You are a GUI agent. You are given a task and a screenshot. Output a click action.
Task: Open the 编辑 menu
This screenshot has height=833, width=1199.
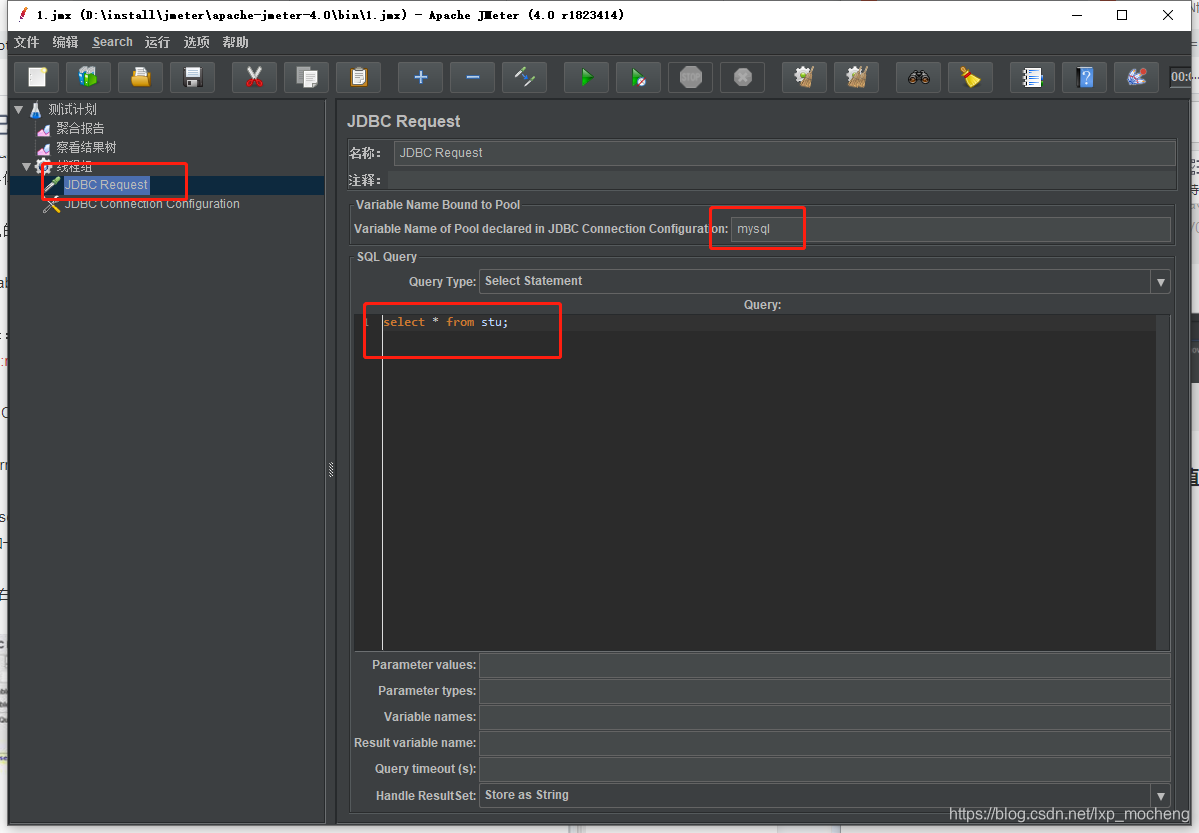(66, 42)
